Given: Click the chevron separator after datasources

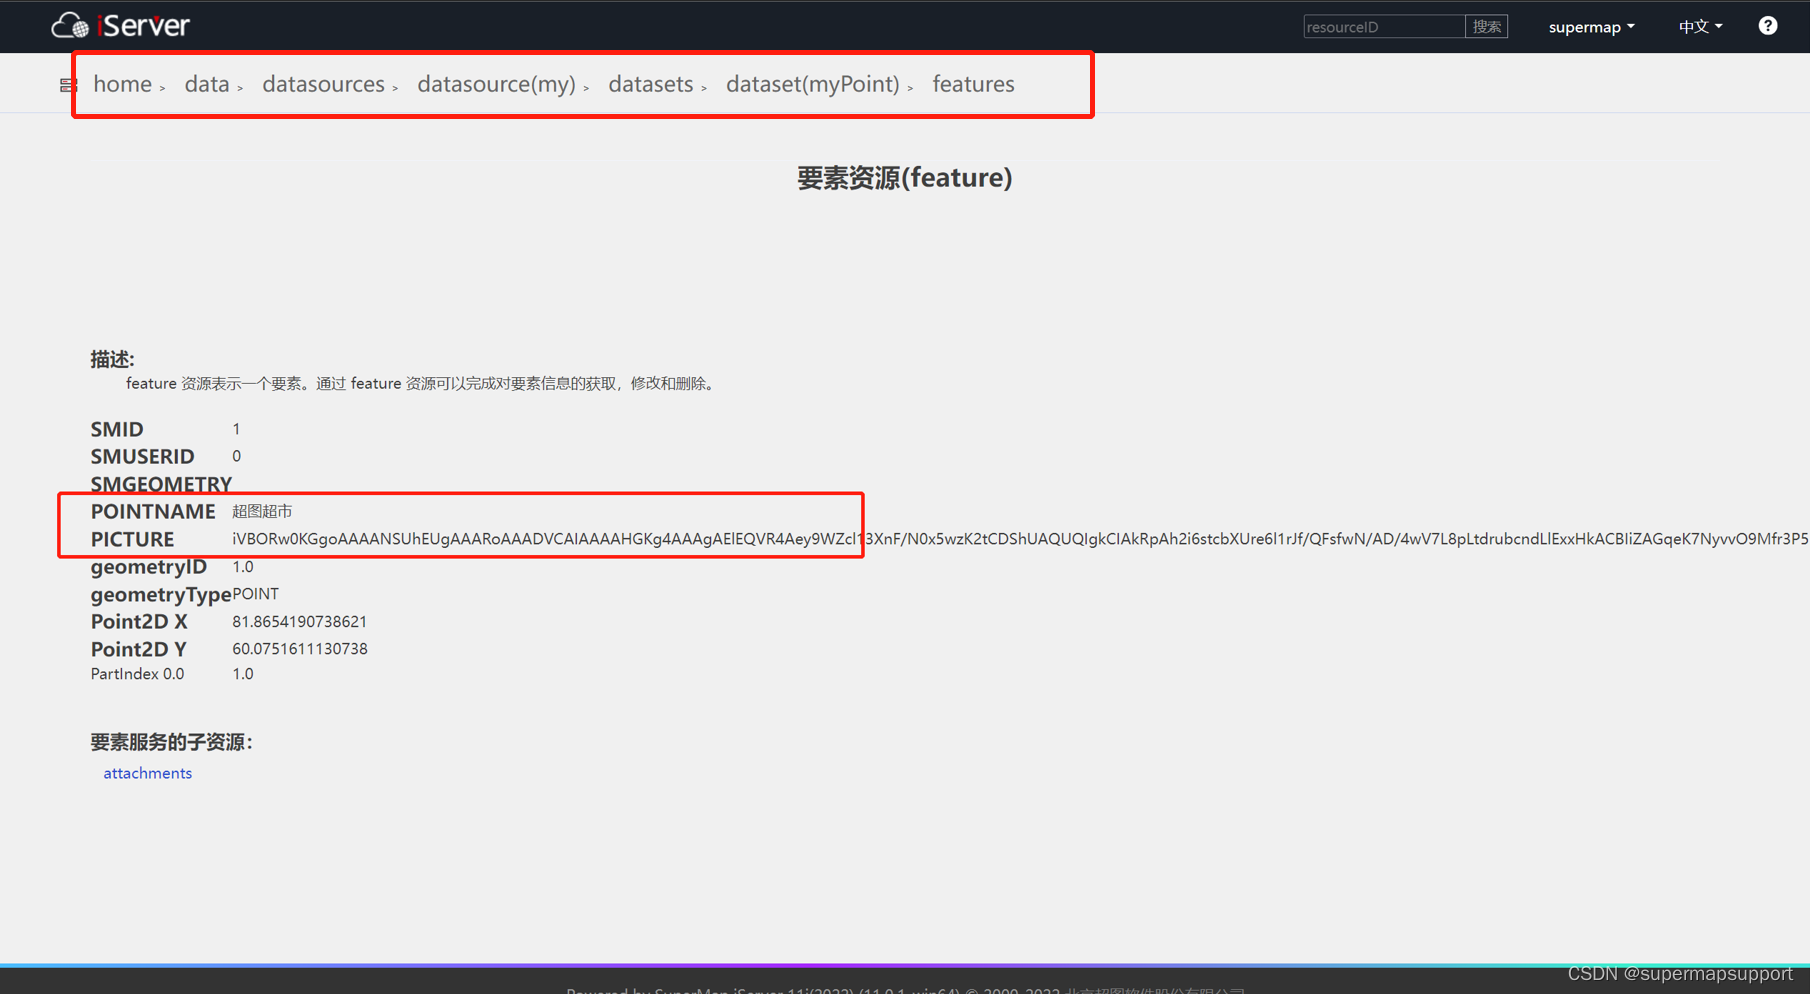Looking at the screenshot, I should click(397, 89).
